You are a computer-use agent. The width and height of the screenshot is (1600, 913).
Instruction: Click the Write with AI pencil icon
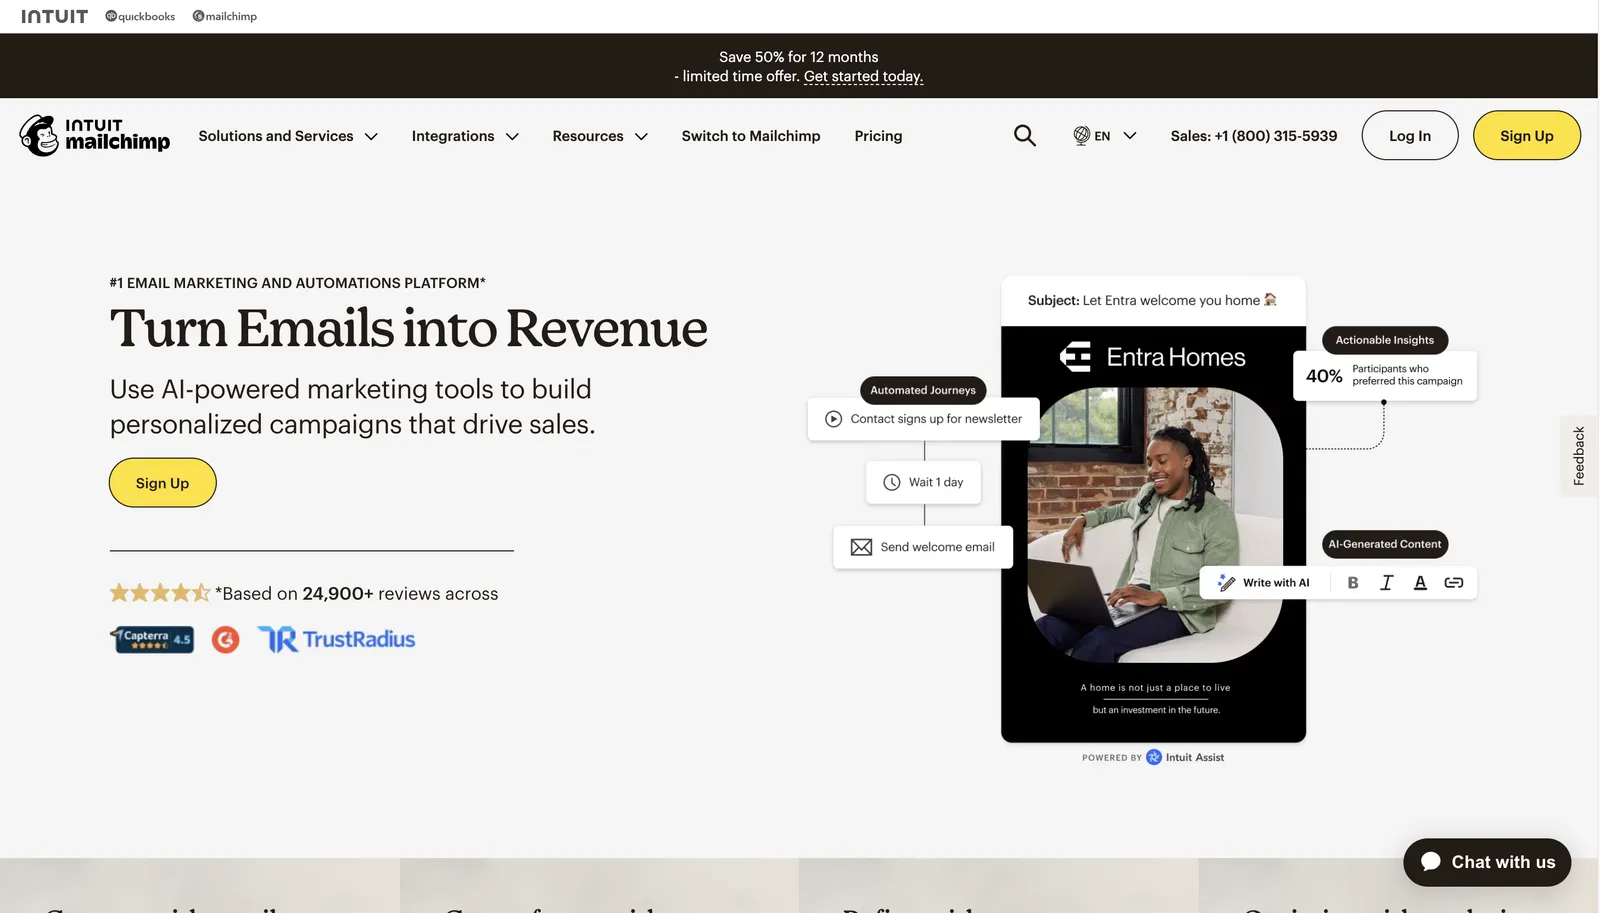pos(1226,583)
